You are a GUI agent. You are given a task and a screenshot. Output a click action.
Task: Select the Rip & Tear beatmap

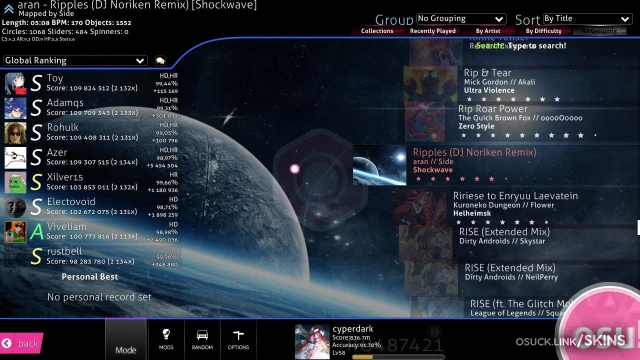click(x=522, y=85)
